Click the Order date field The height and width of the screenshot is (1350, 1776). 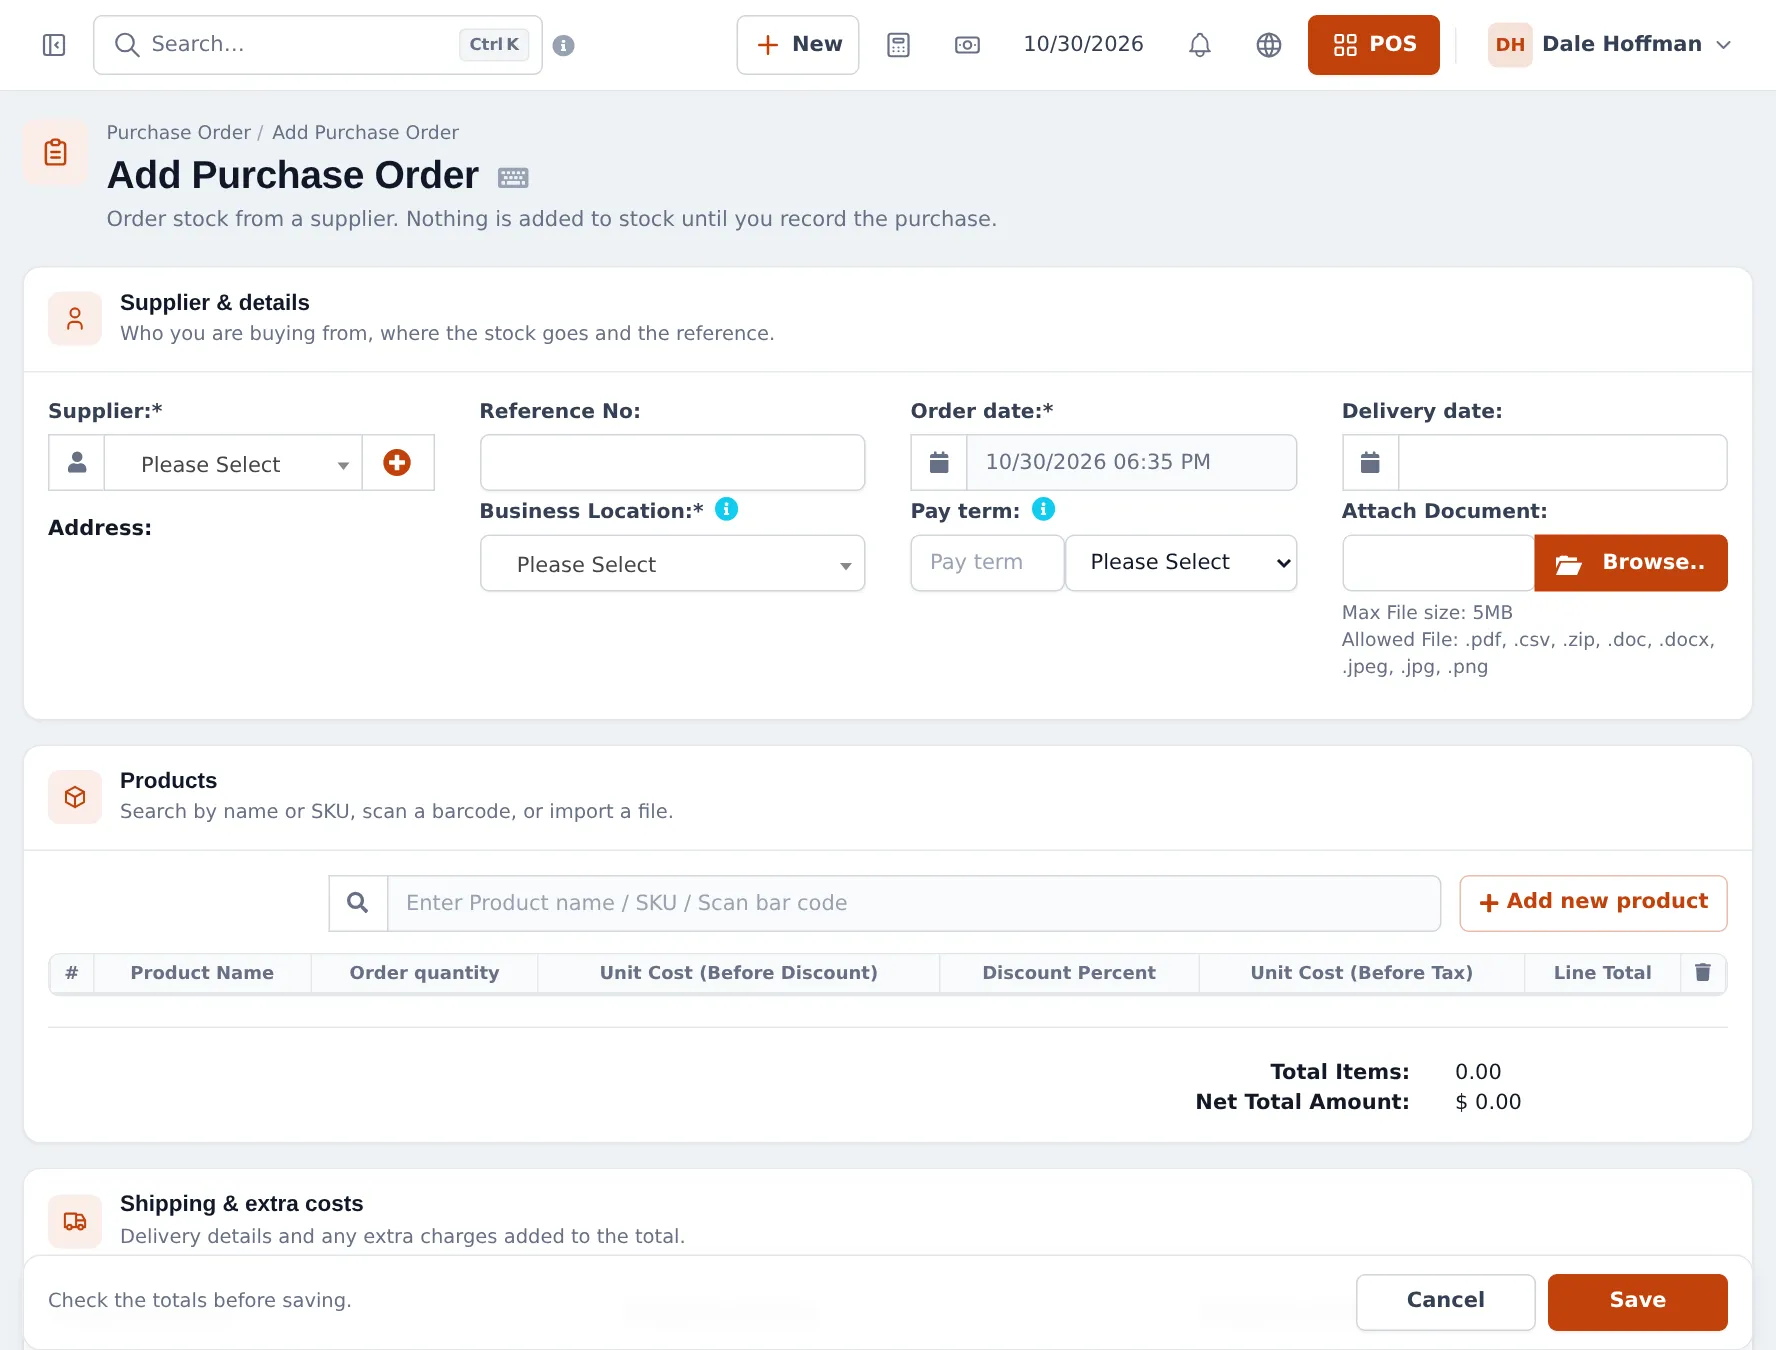pos(1132,462)
